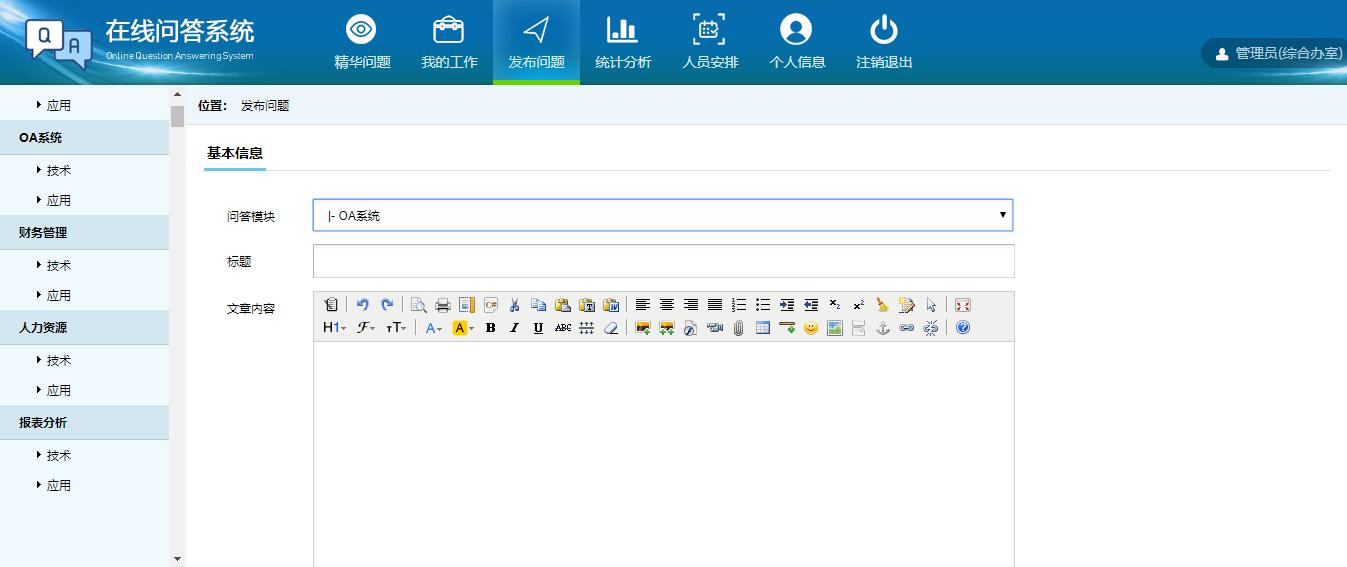Screen dimensions: 1347x567
Task: Click 注销退出 to log out
Action: (x=884, y=42)
